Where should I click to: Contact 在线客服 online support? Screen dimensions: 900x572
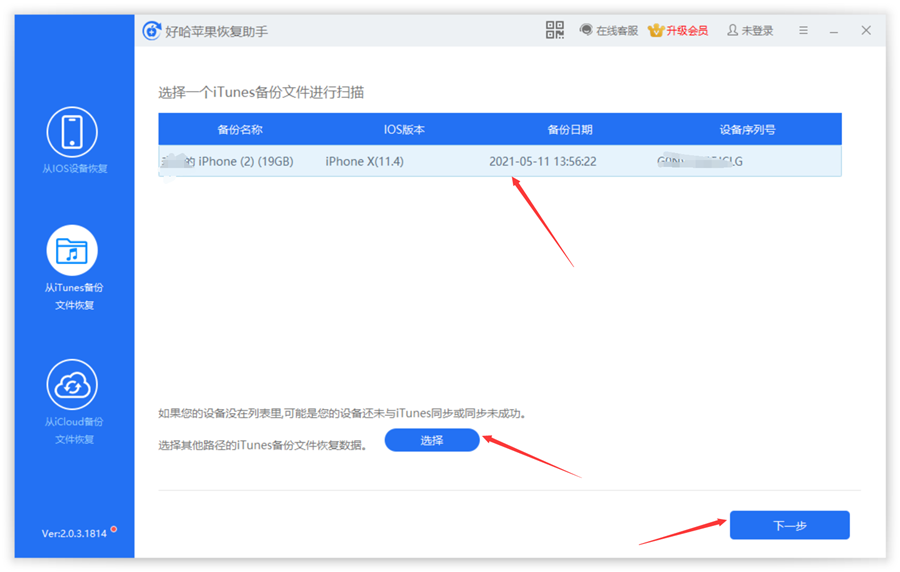pos(608,30)
